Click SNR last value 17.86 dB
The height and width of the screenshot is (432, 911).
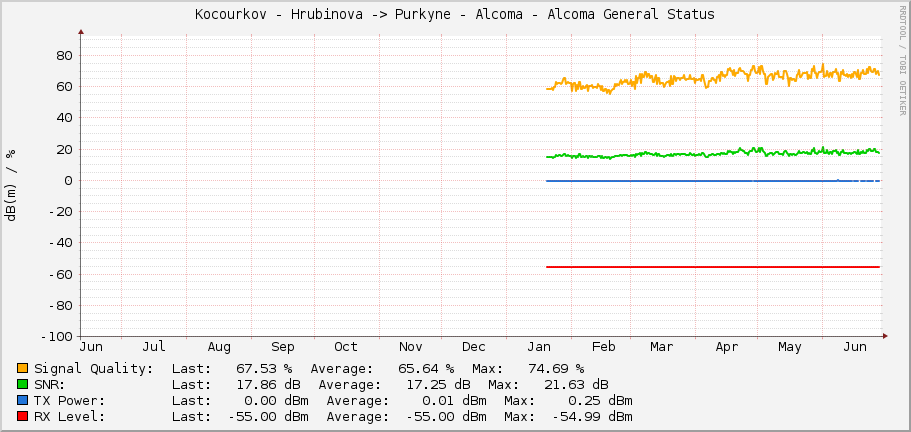click(268, 384)
